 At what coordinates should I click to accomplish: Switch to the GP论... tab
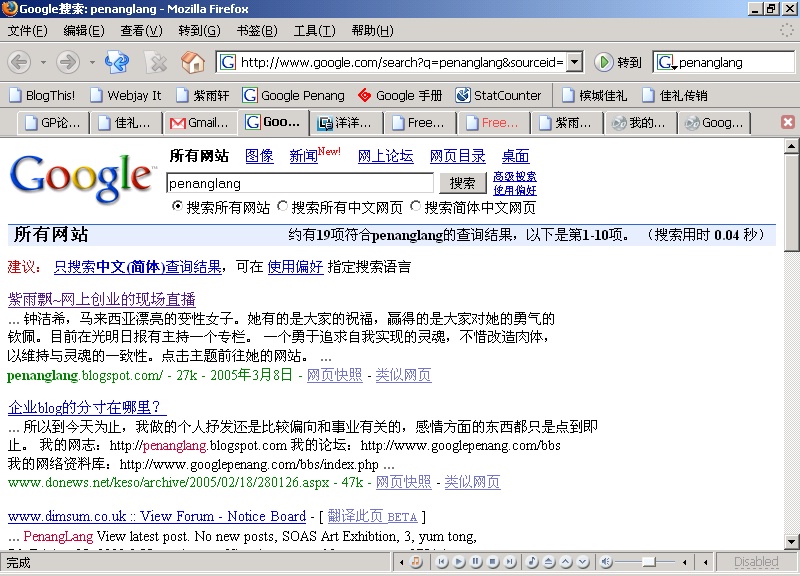53,122
